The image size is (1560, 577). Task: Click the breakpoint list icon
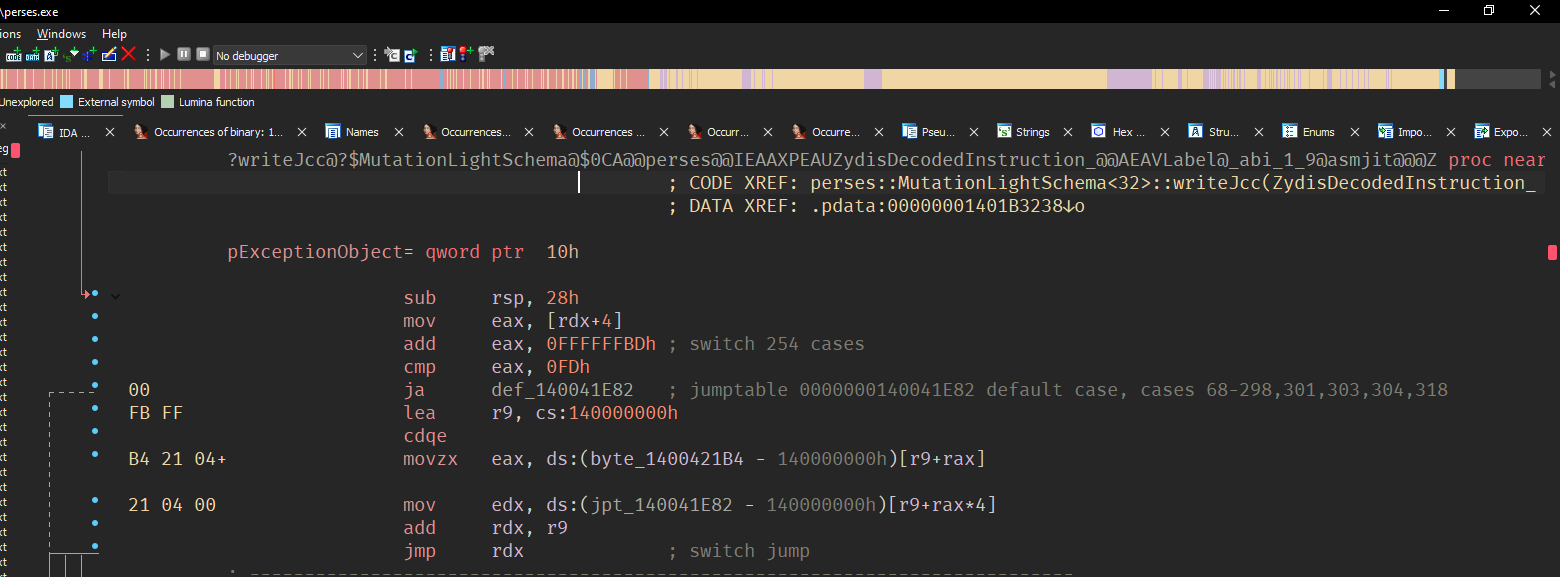[x=448, y=54]
